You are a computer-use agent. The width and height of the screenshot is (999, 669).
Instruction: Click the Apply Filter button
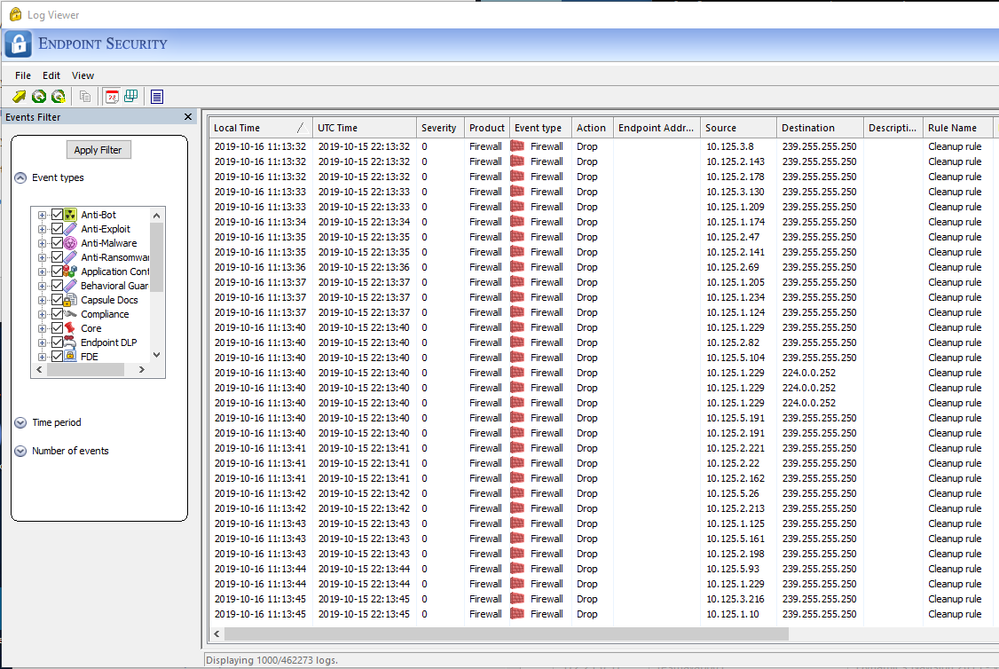coord(98,150)
